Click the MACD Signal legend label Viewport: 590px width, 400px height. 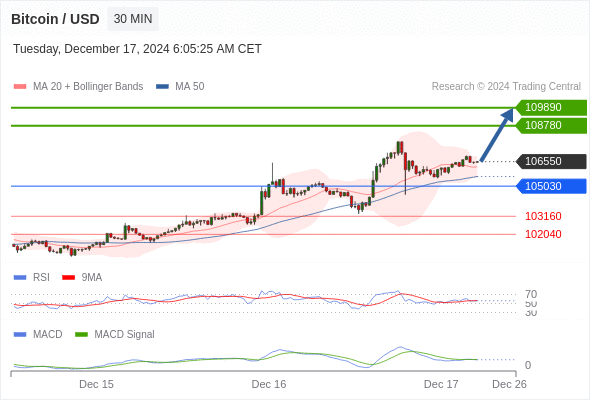[124, 335]
